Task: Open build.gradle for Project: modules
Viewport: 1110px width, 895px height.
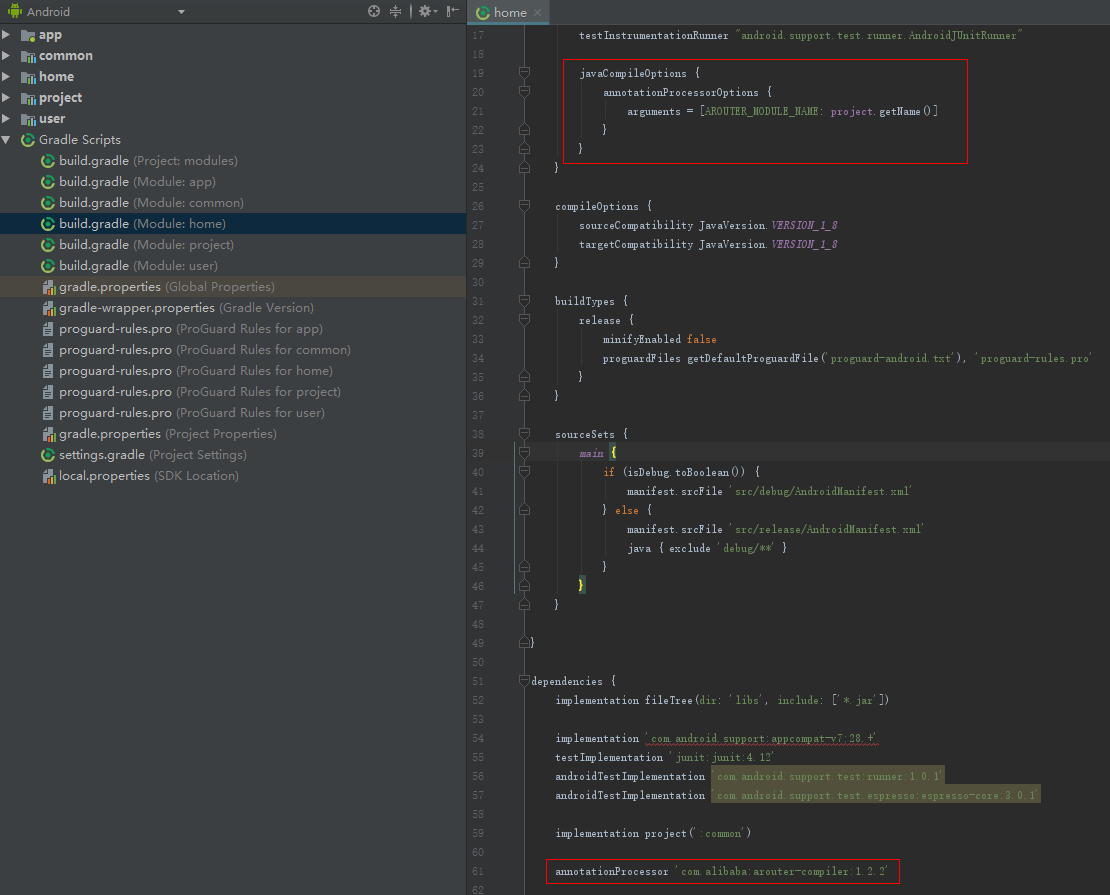Action: 147,161
